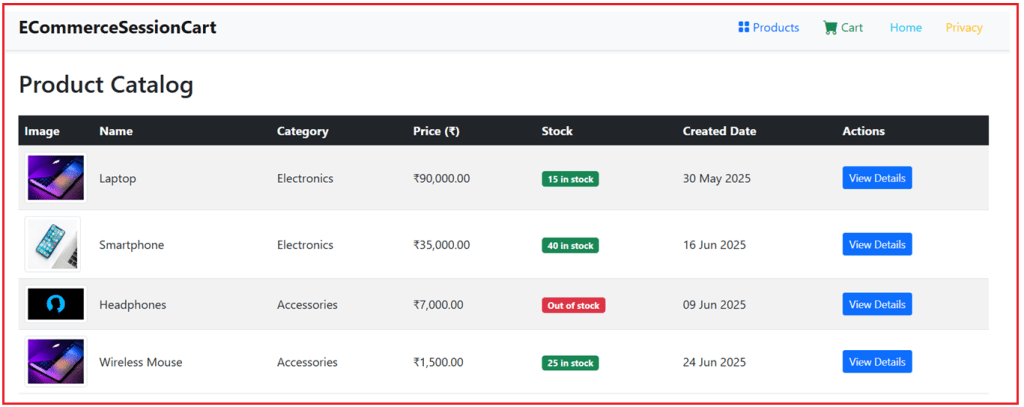The width and height of the screenshot is (1024, 407).
Task: View Details for the Smartphone
Action: 876,244
